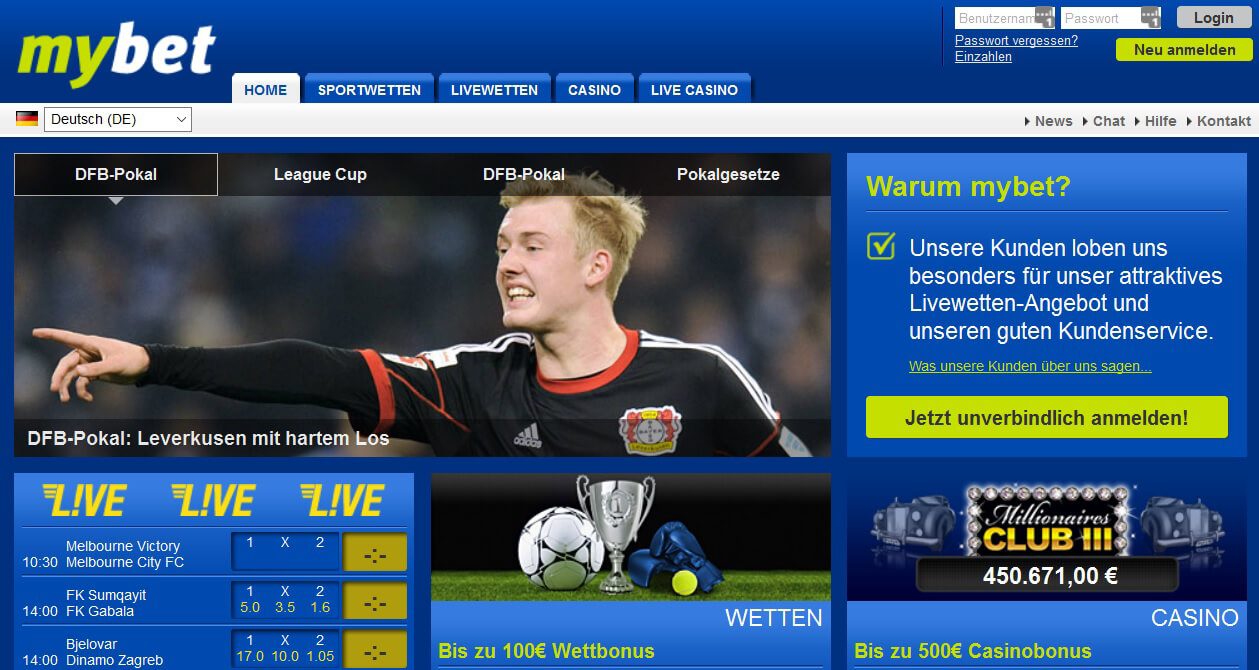Viewport: 1259px width, 670px height.
Task: Click the key icon in the Benutzername field
Action: (x=1044, y=18)
